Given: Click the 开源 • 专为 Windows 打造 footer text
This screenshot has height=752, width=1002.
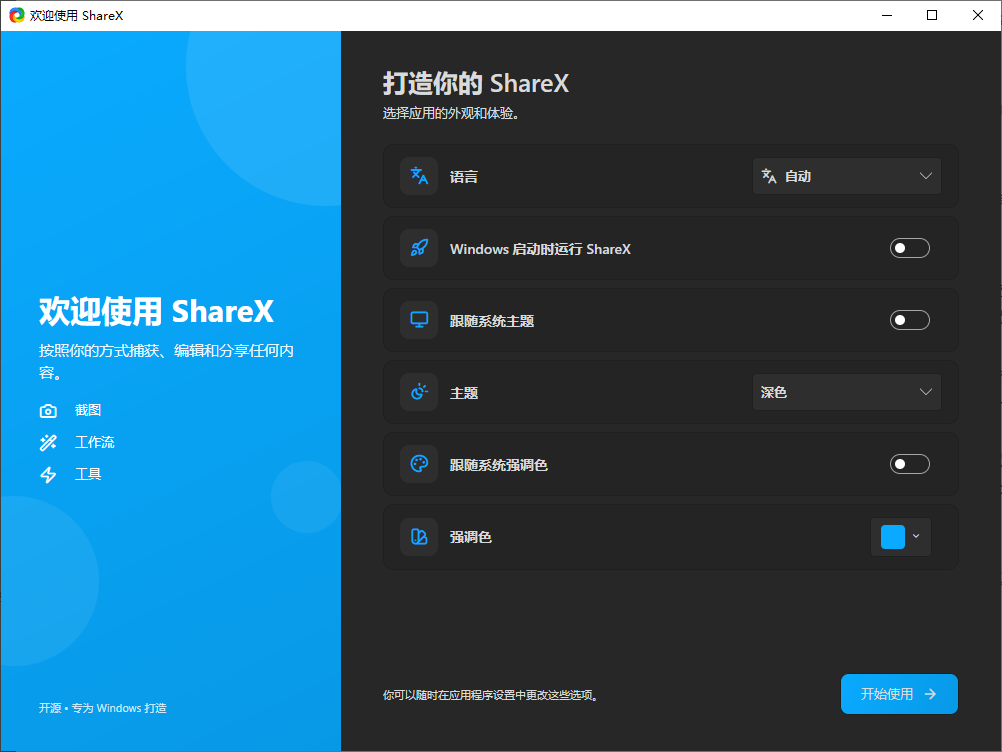Looking at the screenshot, I should pos(103,708).
